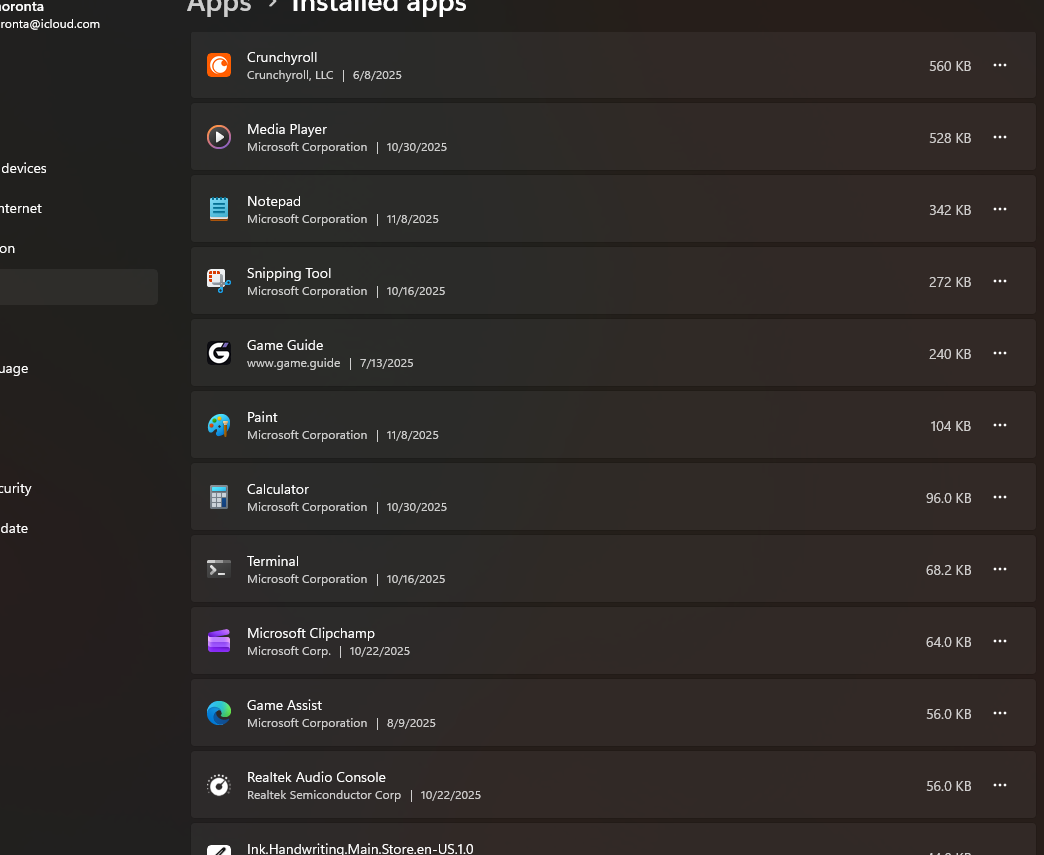Click the Crunchyroll app icon
Screen dimensions: 1044x855
219,65
